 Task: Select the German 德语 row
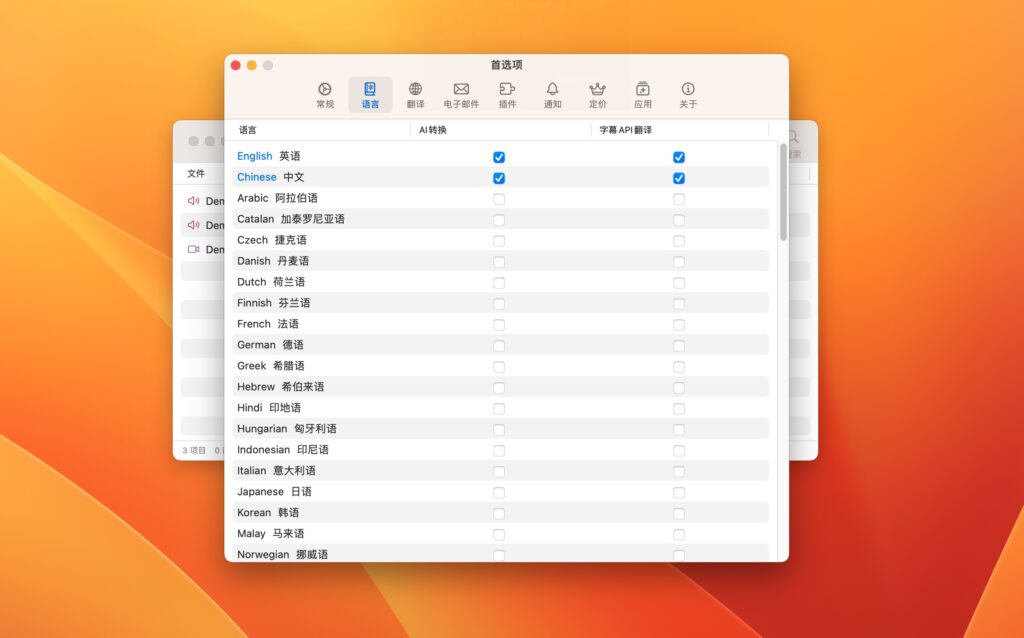[x=267, y=345]
